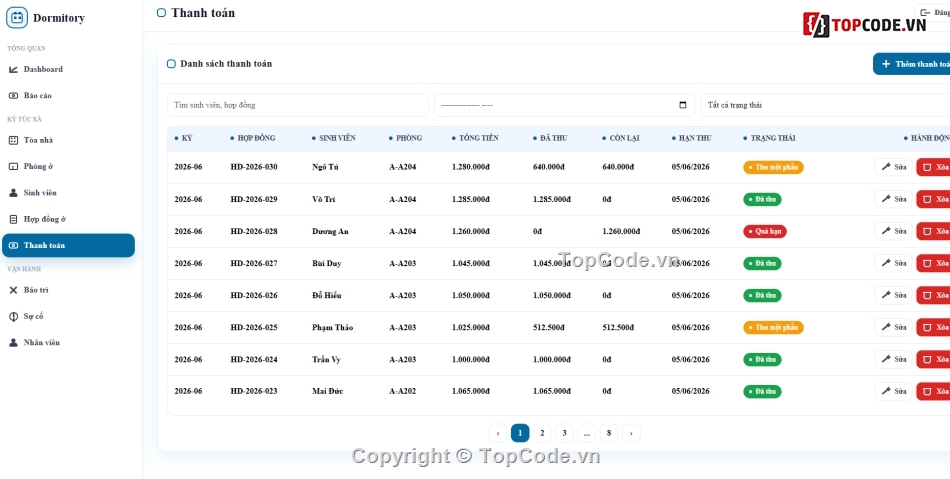Focus the Tìm sinh viên, hợp đồng search box
Screen dimensions: 950x479
click(x=297, y=105)
